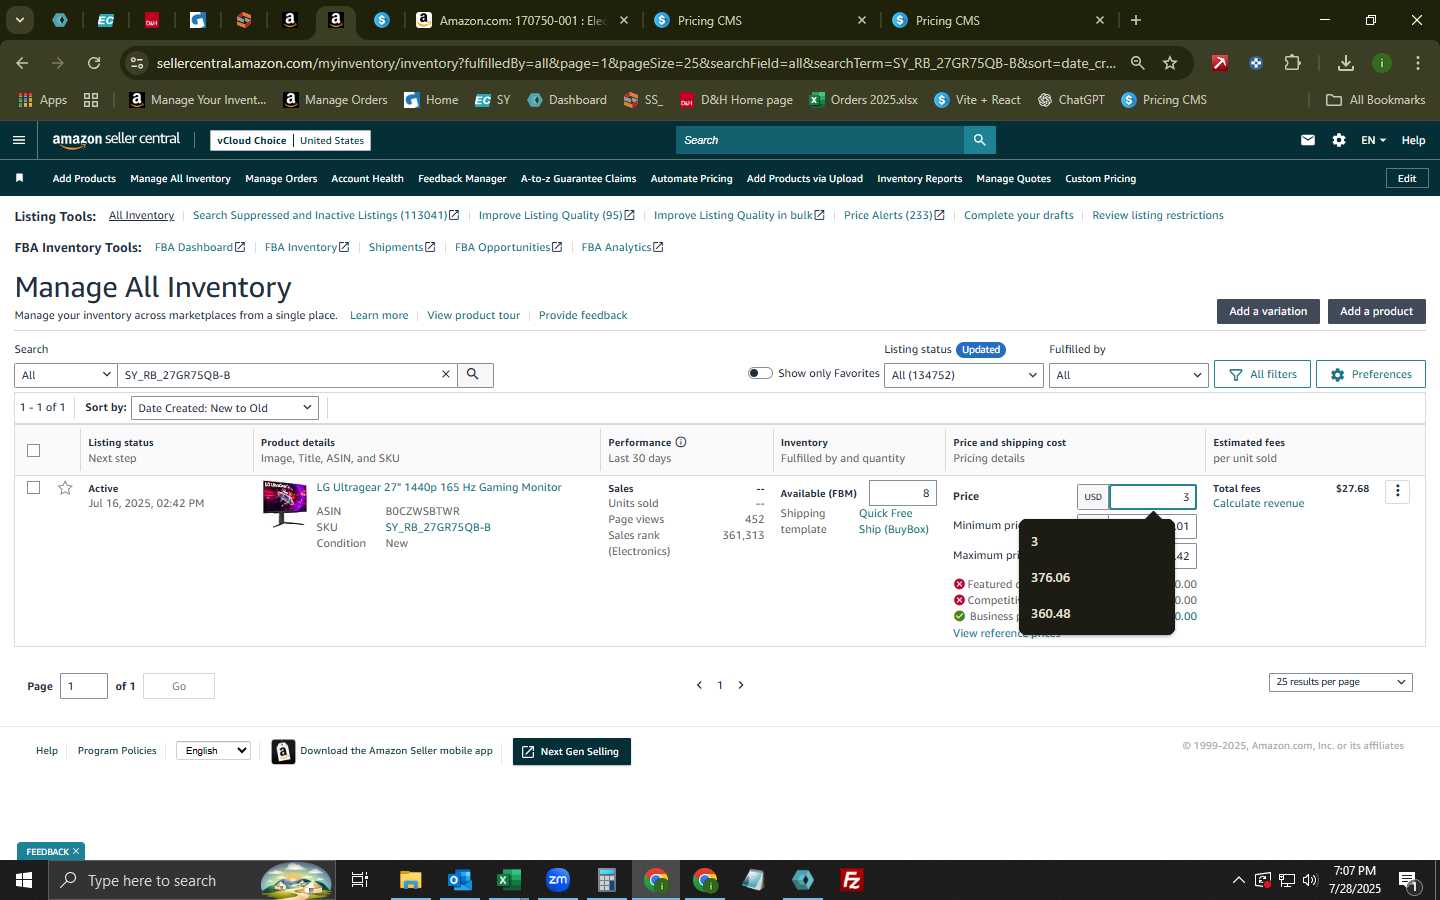Image resolution: width=1440 pixels, height=900 pixels.
Task: Click the magnifier search button in header
Action: (980, 140)
